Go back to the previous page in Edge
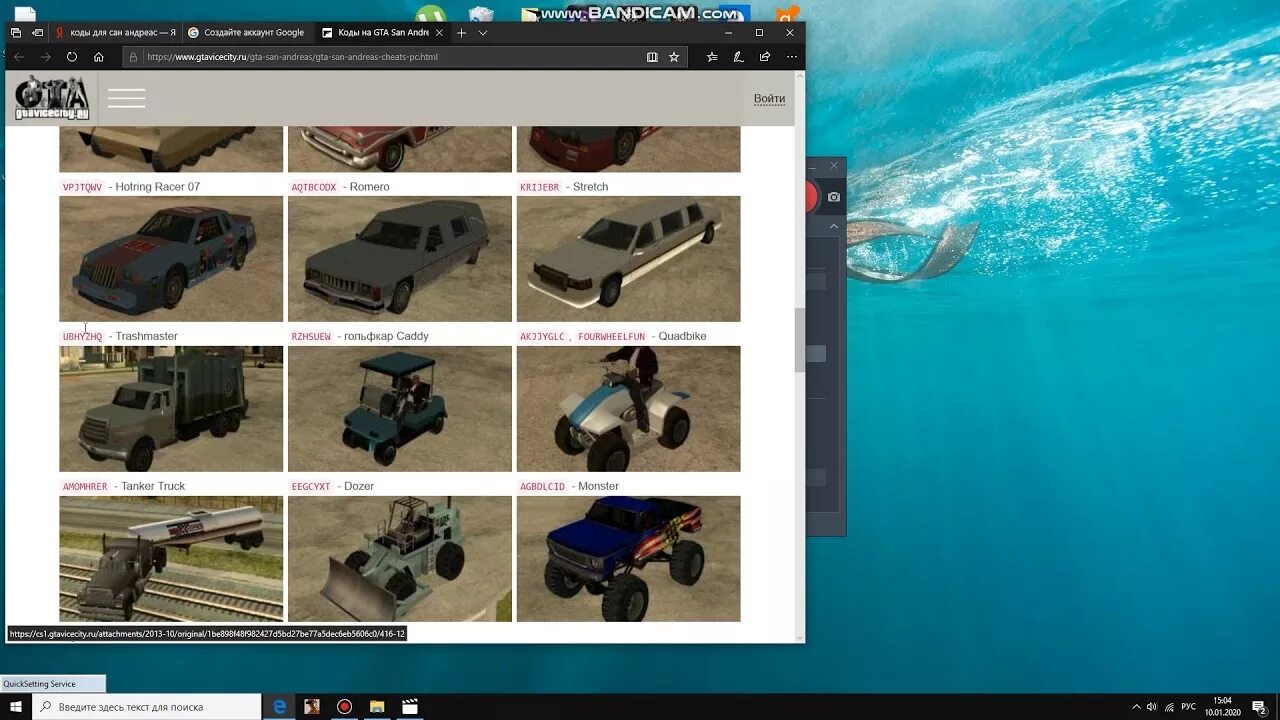The image size is (1280, 720). point(18,57)
